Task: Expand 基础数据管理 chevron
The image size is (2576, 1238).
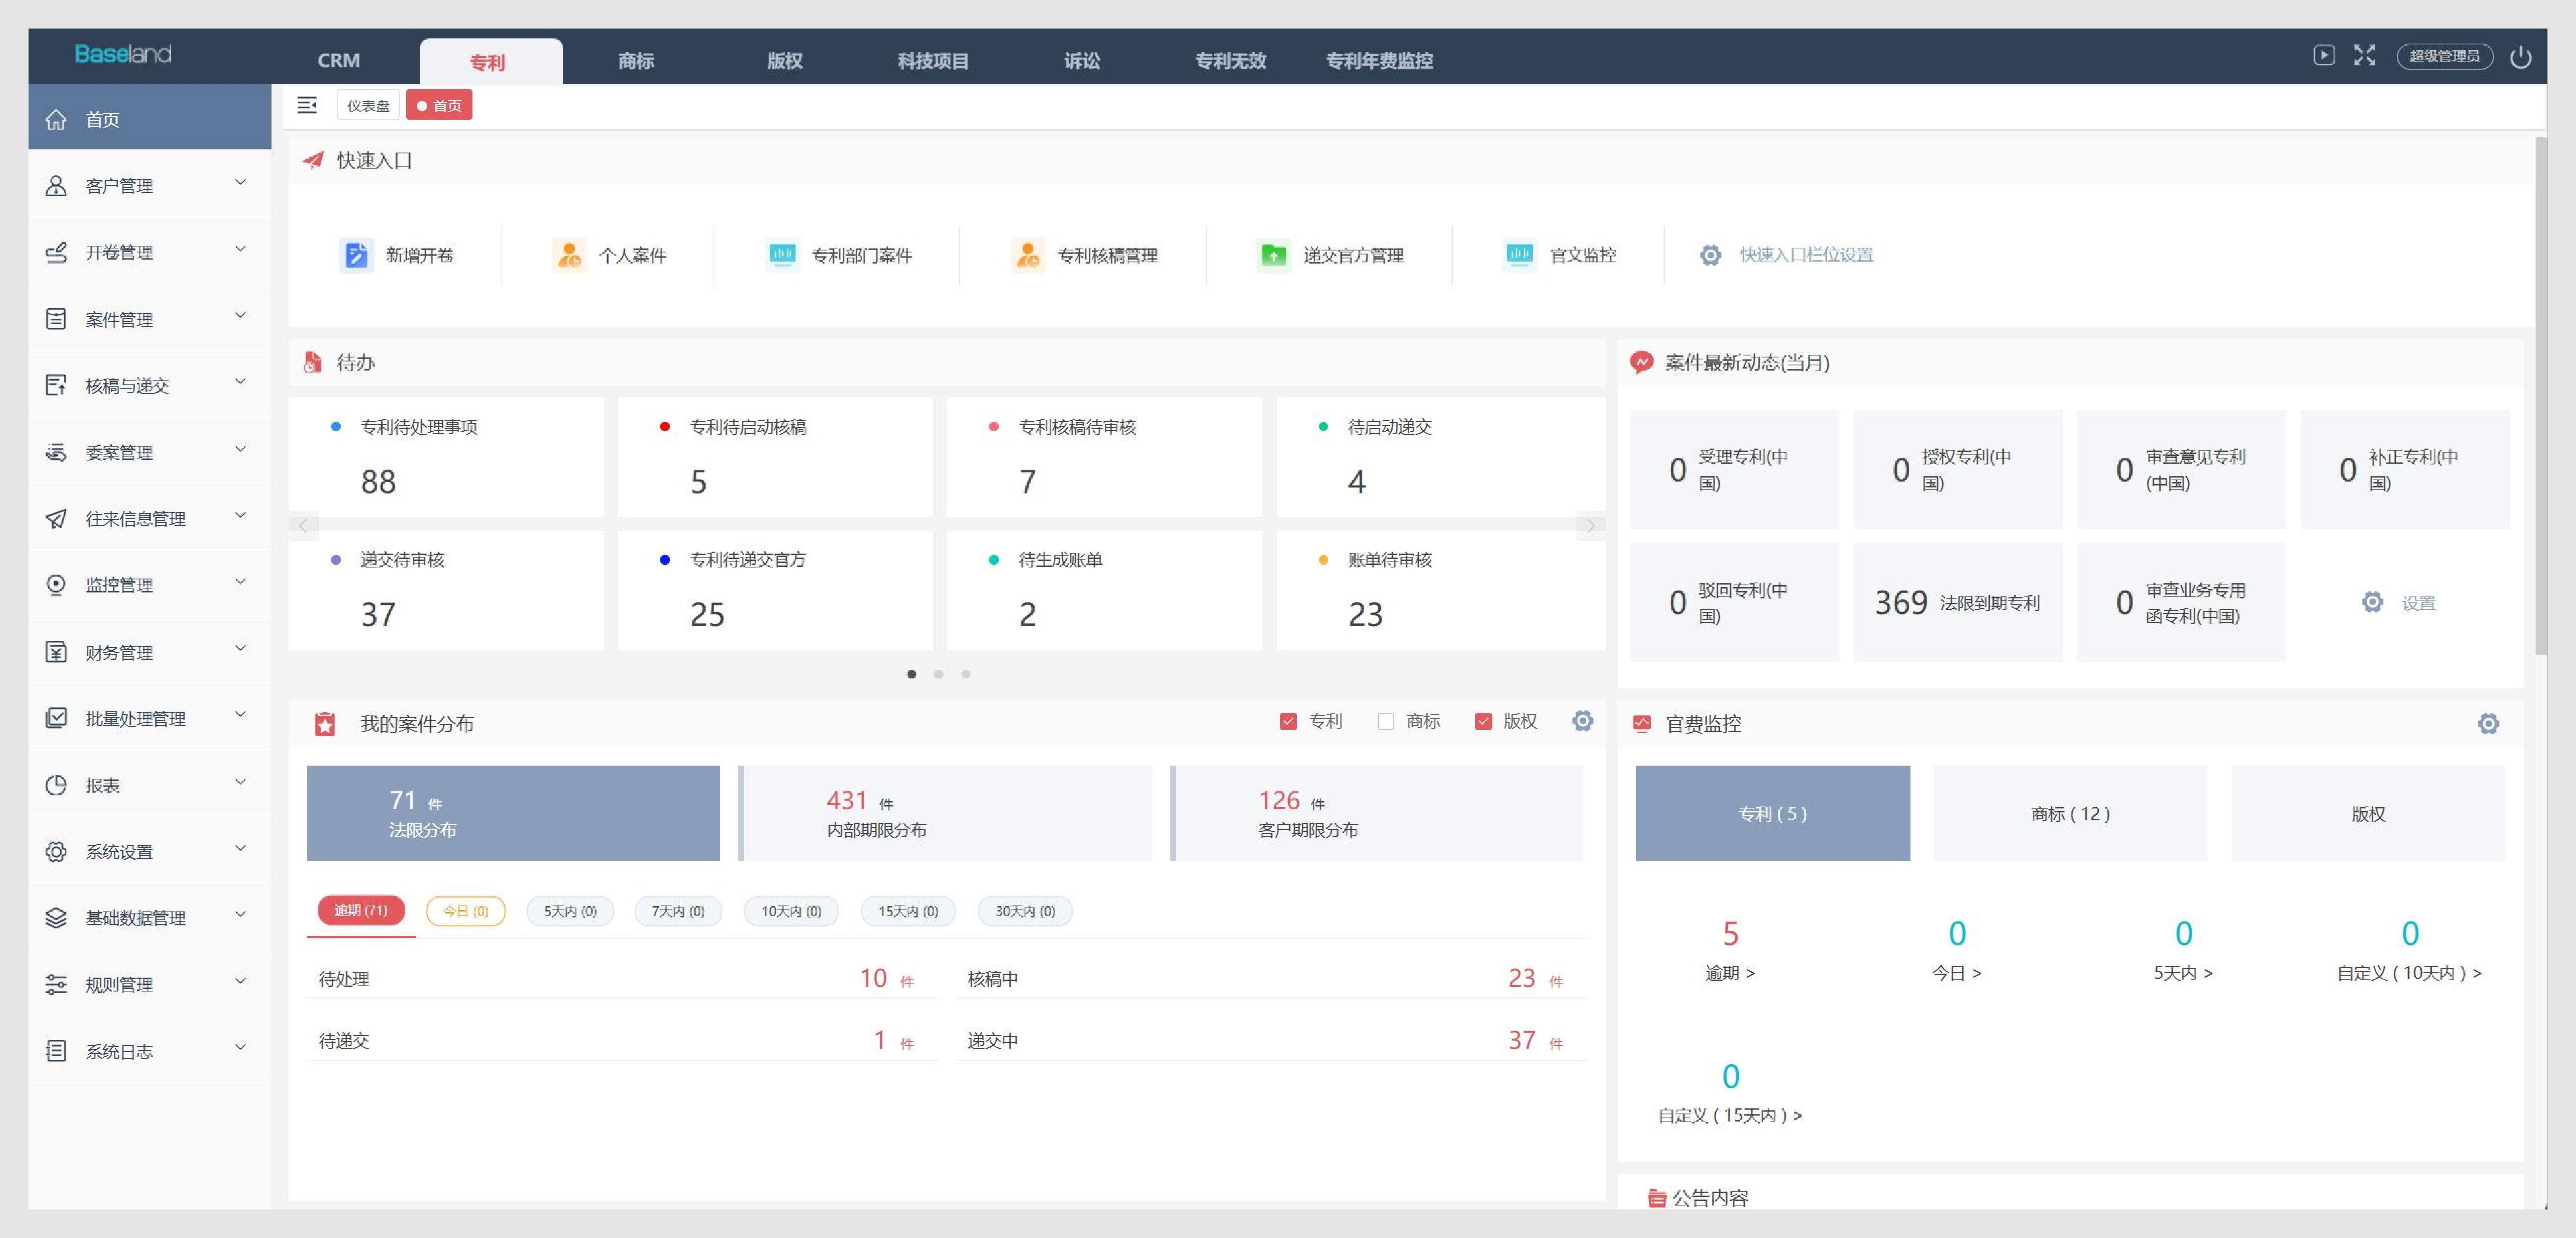Action: (240, 915)
